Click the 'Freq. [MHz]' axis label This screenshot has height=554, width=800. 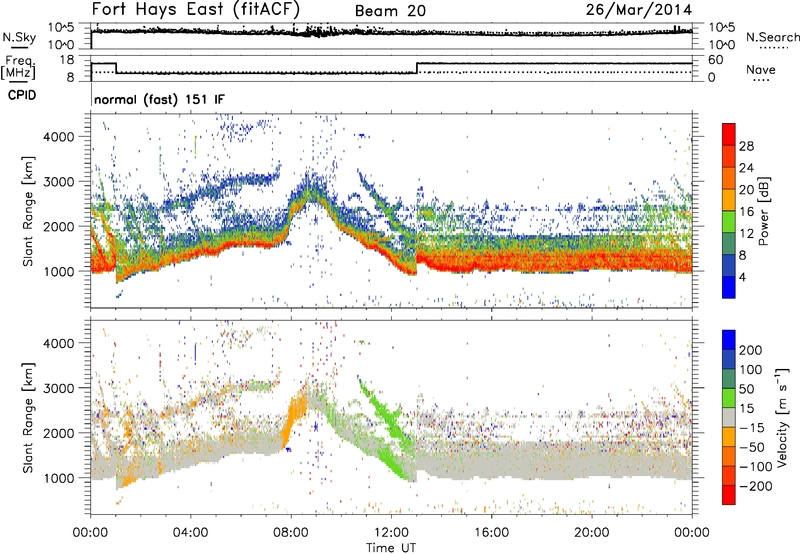[x=18, y=68]
